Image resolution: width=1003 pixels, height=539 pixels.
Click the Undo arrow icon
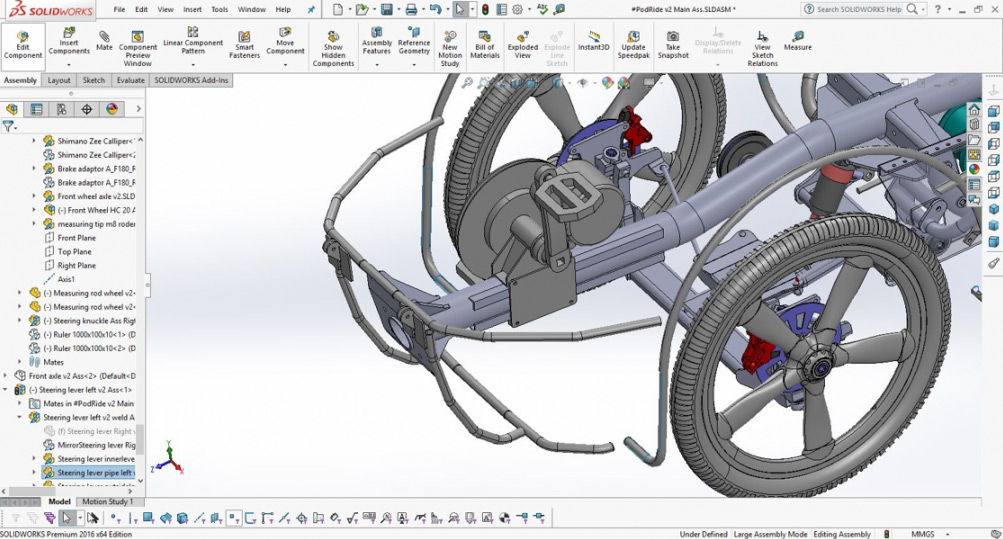pos(436,10)
